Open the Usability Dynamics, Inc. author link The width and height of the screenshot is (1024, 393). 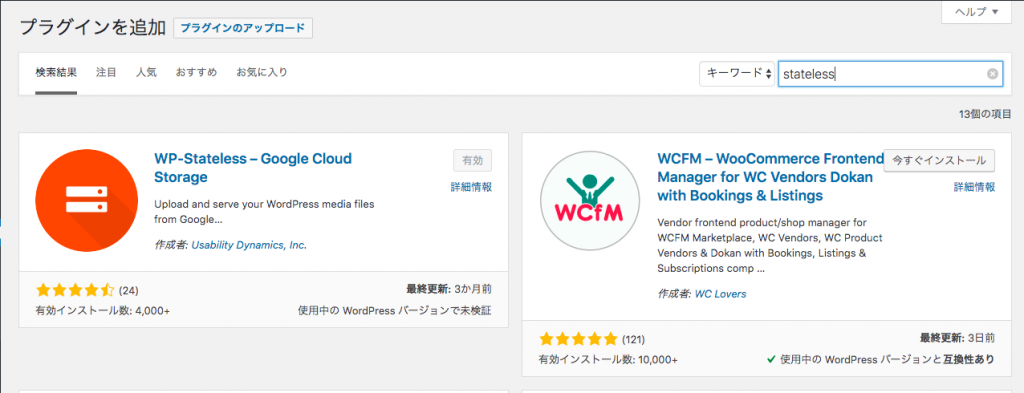click(x=249, y=245)
